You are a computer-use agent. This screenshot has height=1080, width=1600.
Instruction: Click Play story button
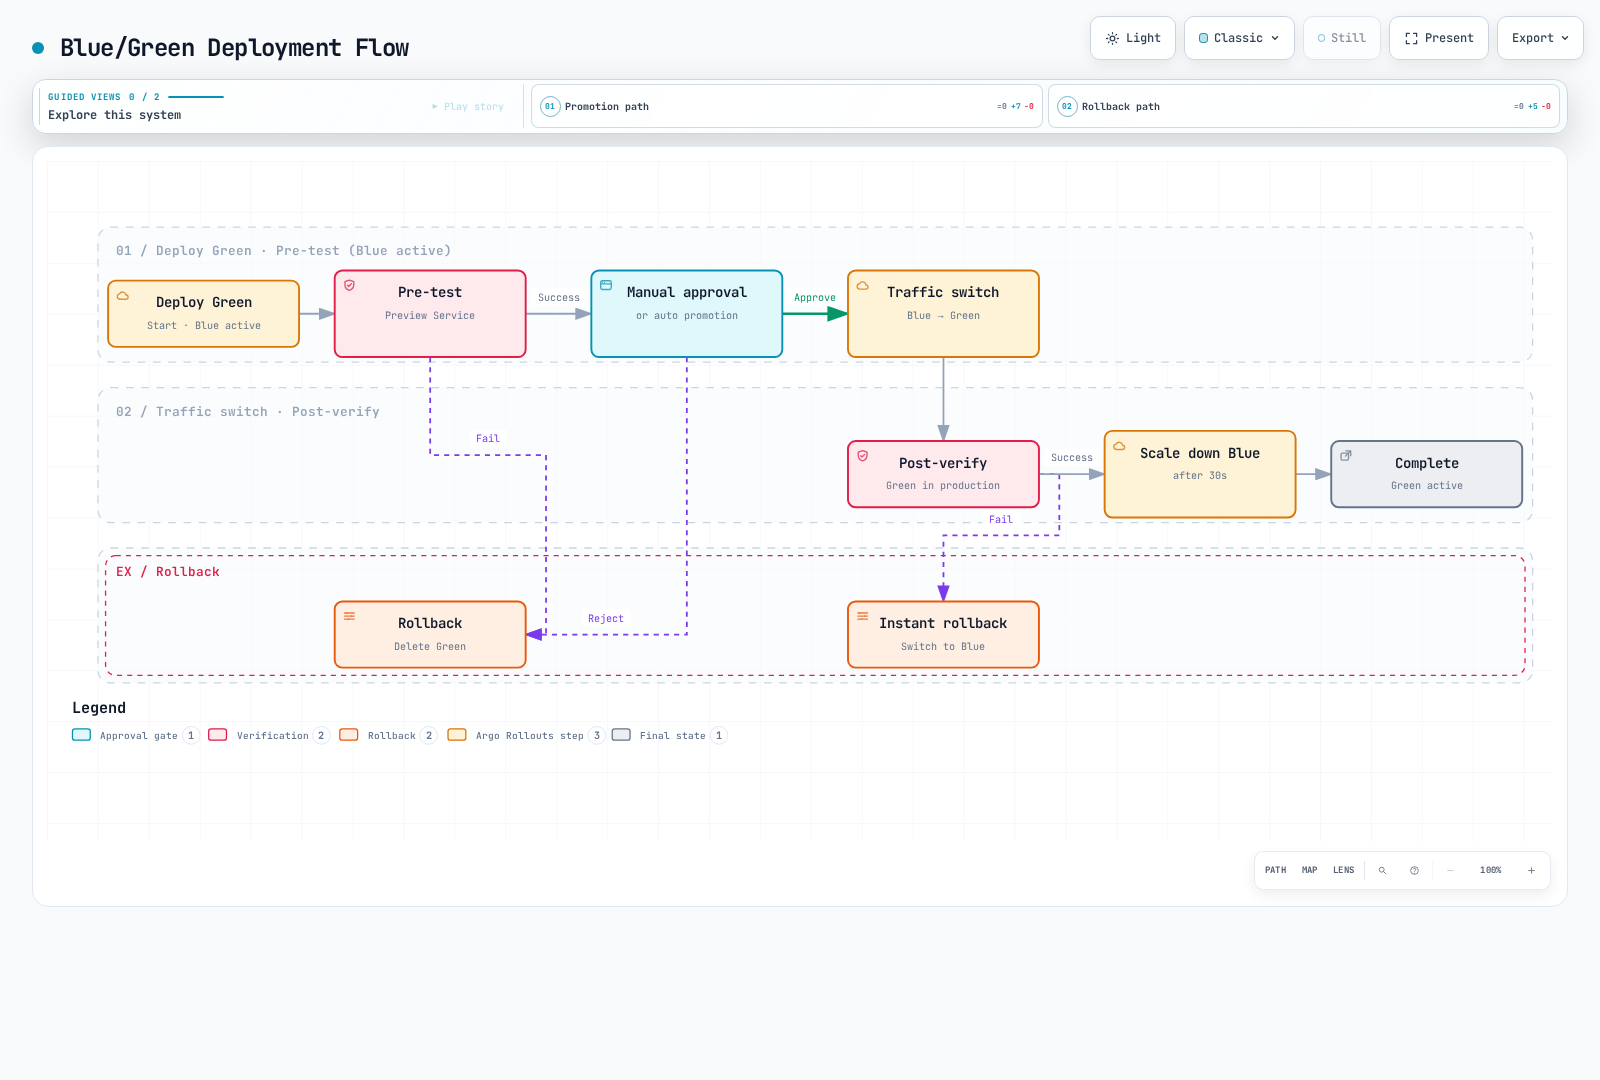(468, 106)
